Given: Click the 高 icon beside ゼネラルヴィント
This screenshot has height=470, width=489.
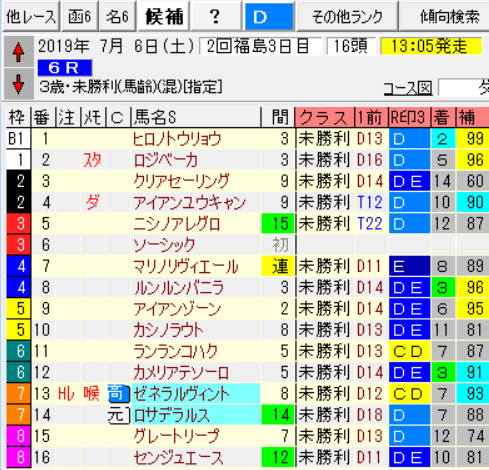Looking at the screenshot, I should pos(119,394).
